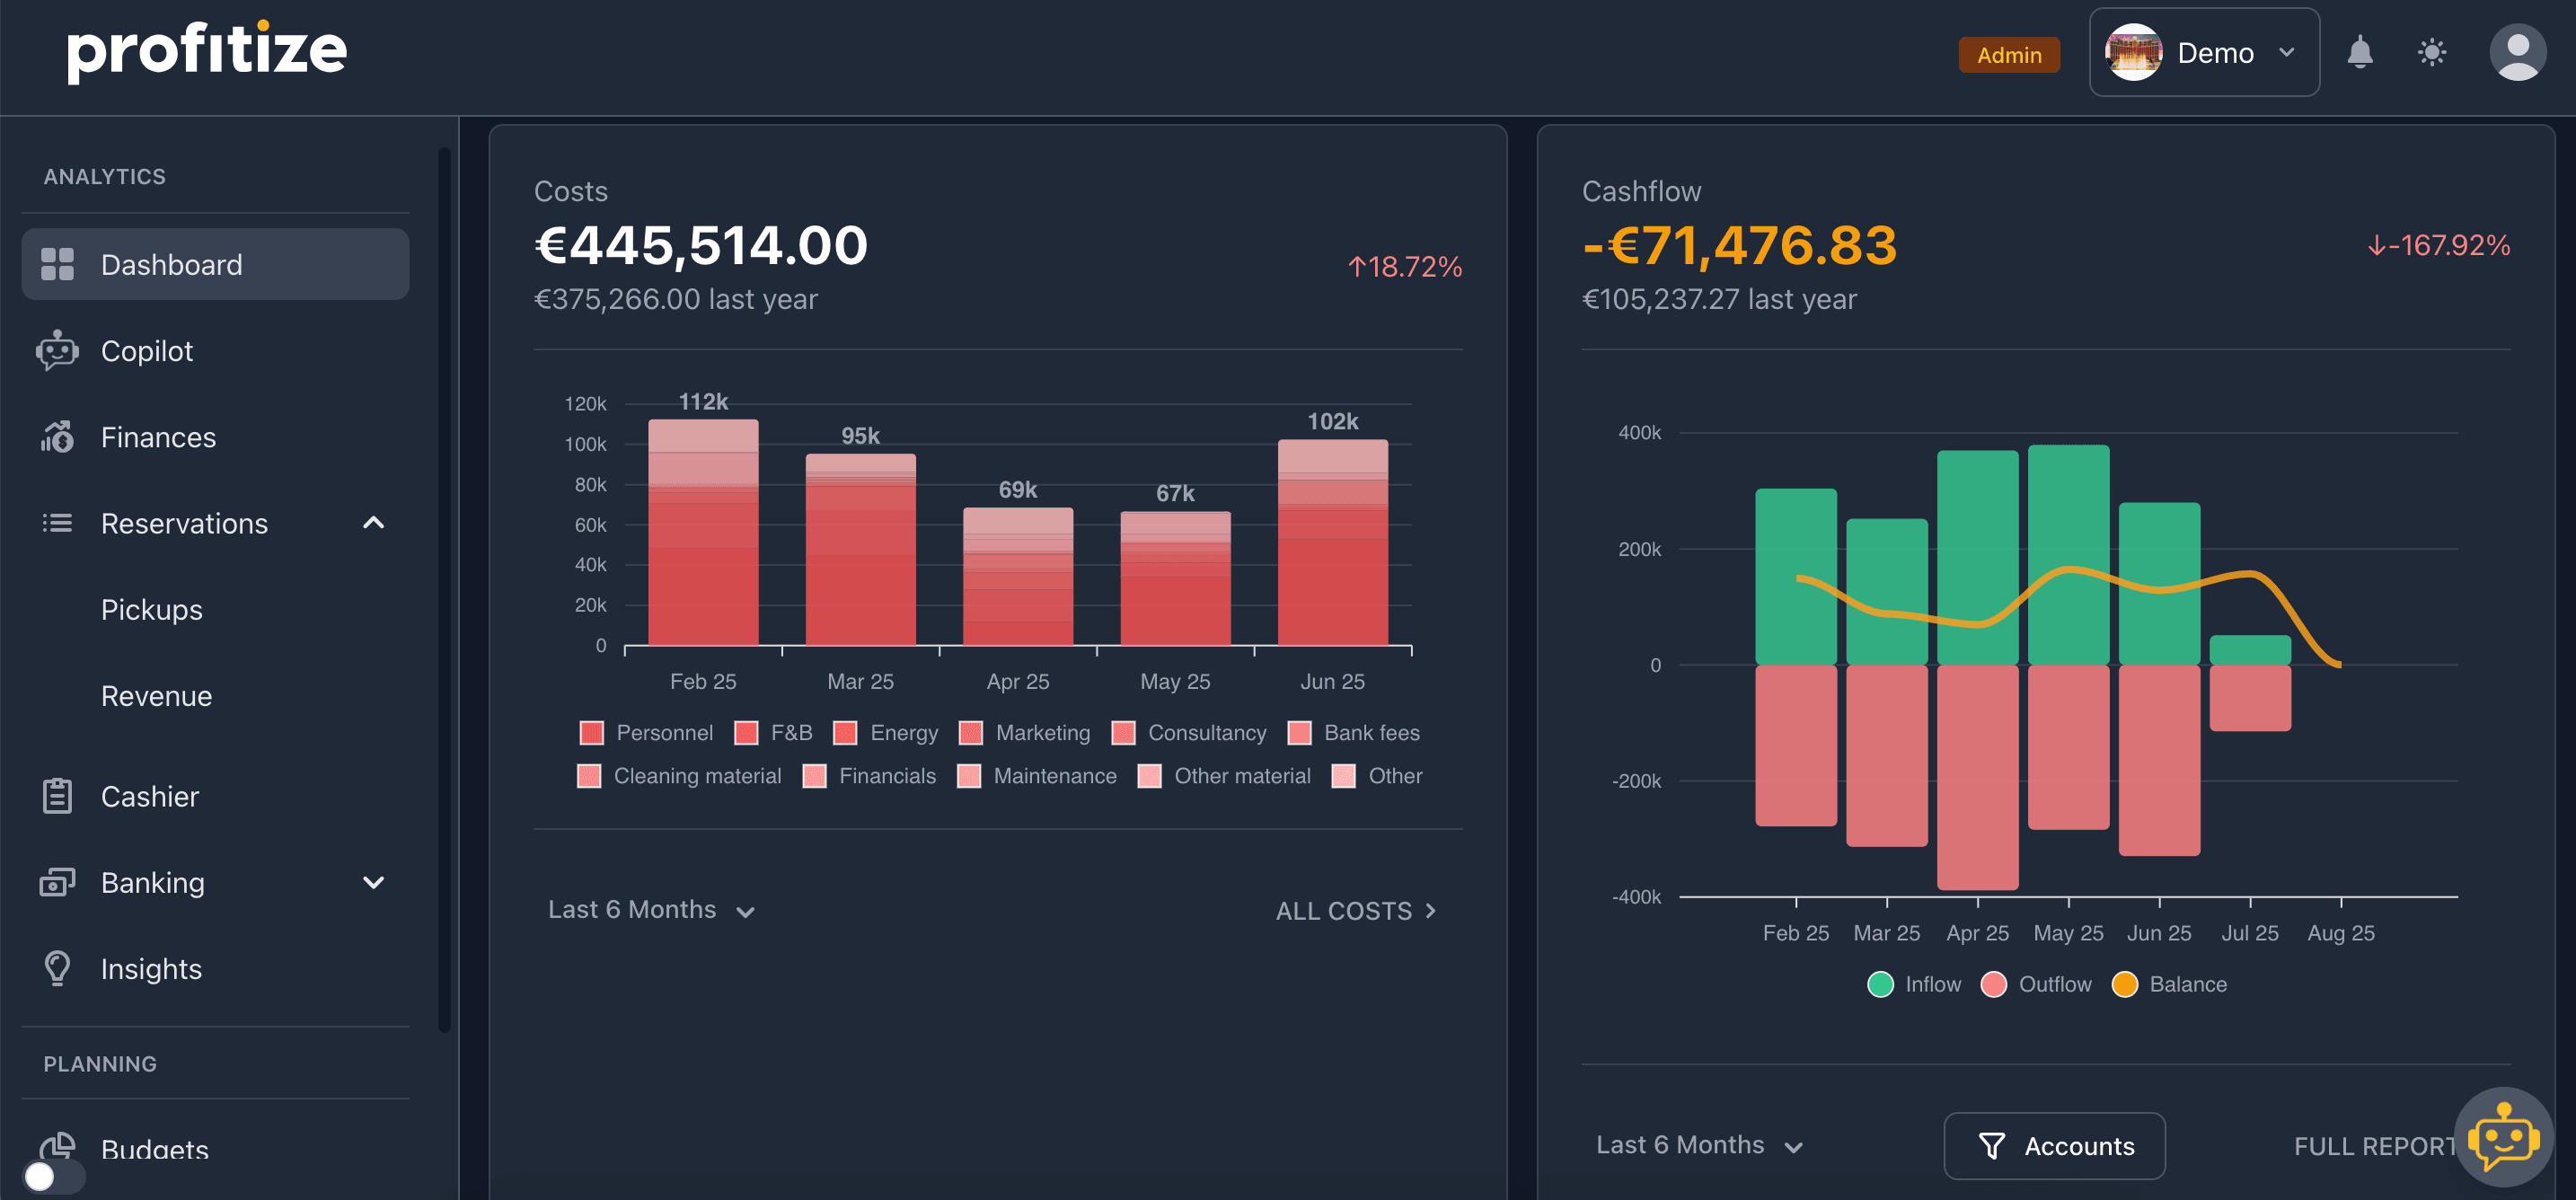Viewport: 2576px width, 1200px height.
Task: Open Costs Last 6 Months dropdown
Action: pos(651,910)
